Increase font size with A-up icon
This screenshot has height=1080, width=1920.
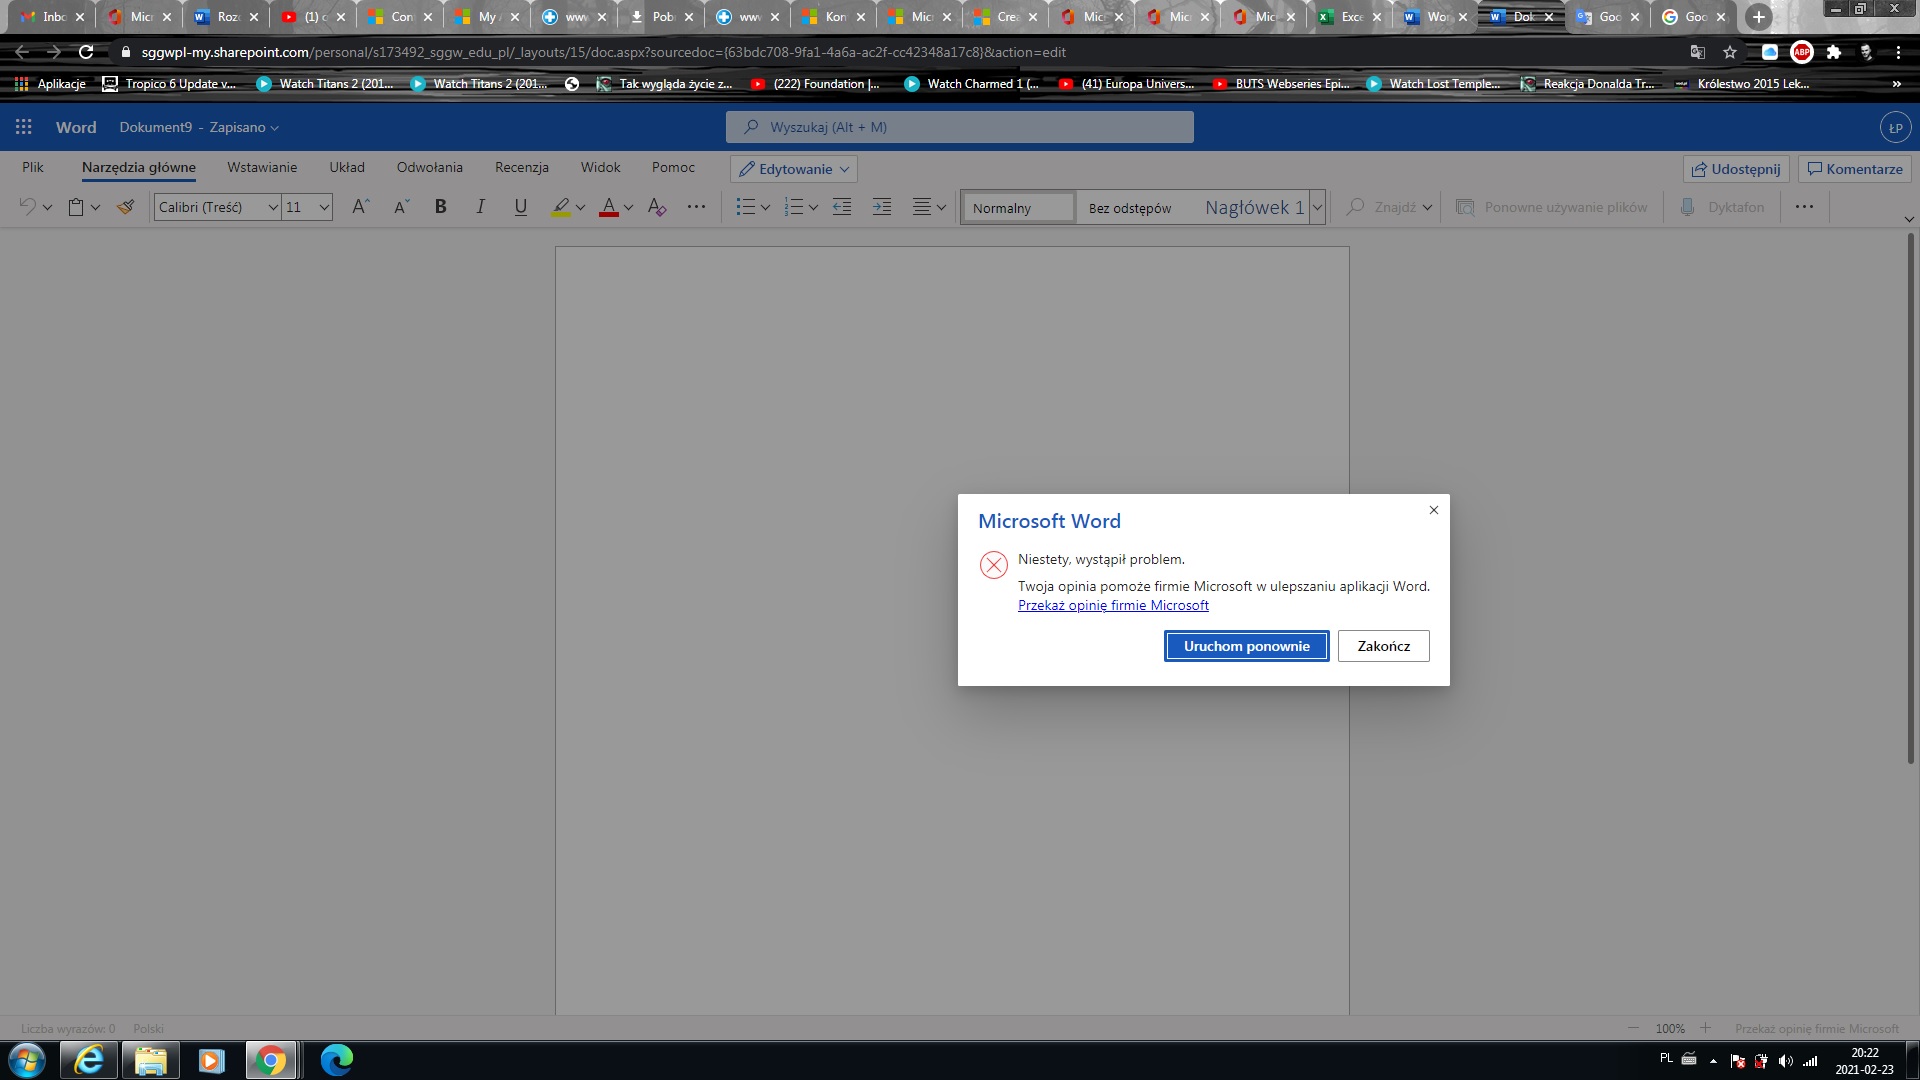361,207
